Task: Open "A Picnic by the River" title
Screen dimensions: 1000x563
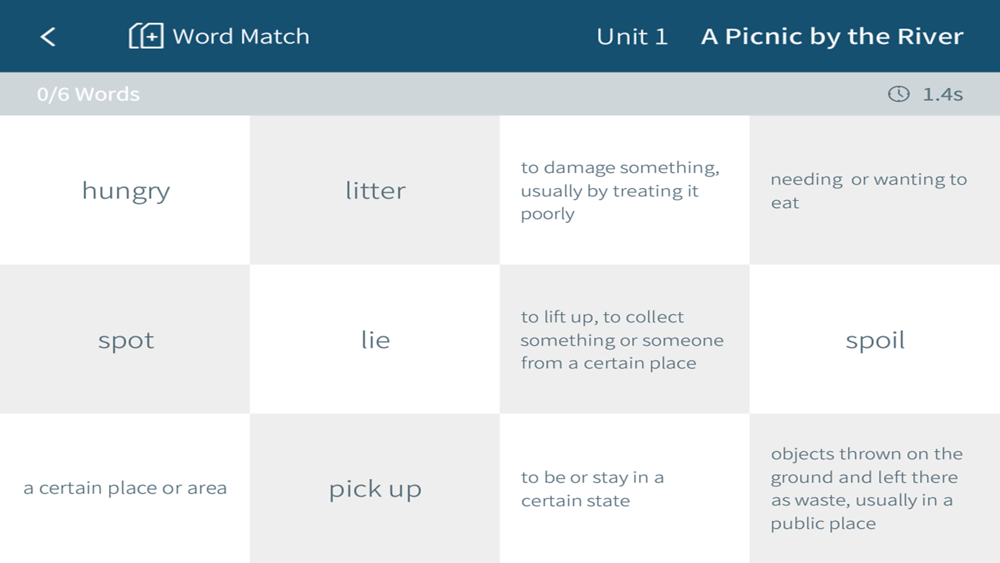Action: point(832,36)
